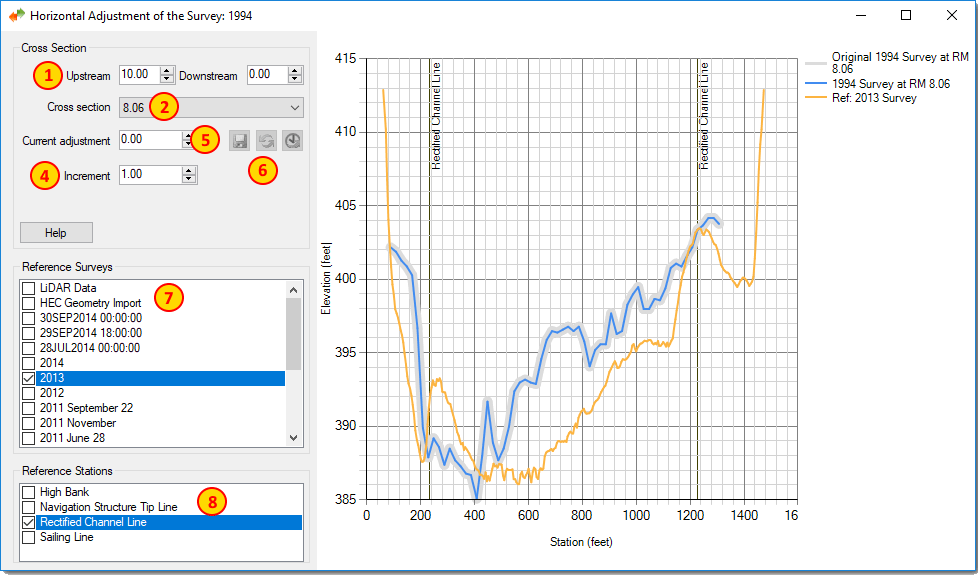Enable the LiDAR Data reference survey checkbox
Viewport: 978px width, 575px height.
click(29, 289)
